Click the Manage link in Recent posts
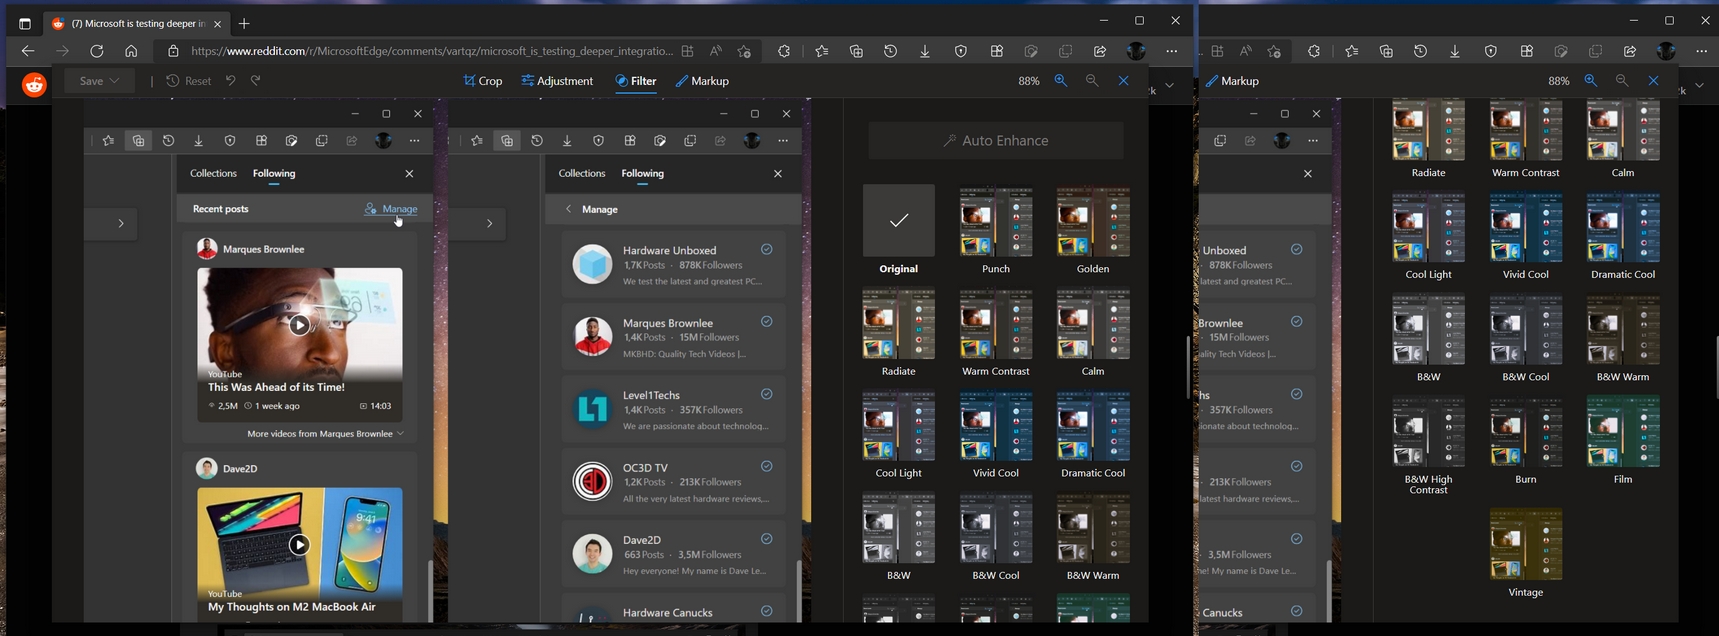Viewport: 1719px width, 636px height. pos(391,209)
